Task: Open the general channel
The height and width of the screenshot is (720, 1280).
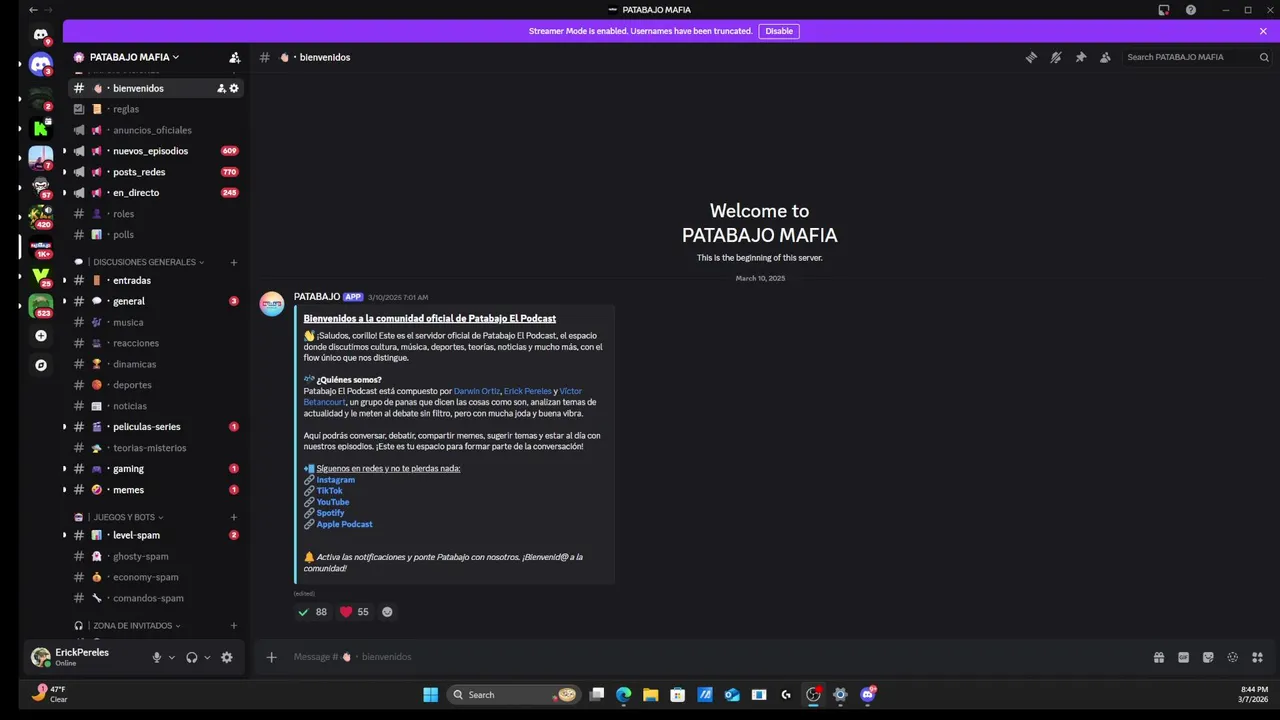Action: point(155,301)
